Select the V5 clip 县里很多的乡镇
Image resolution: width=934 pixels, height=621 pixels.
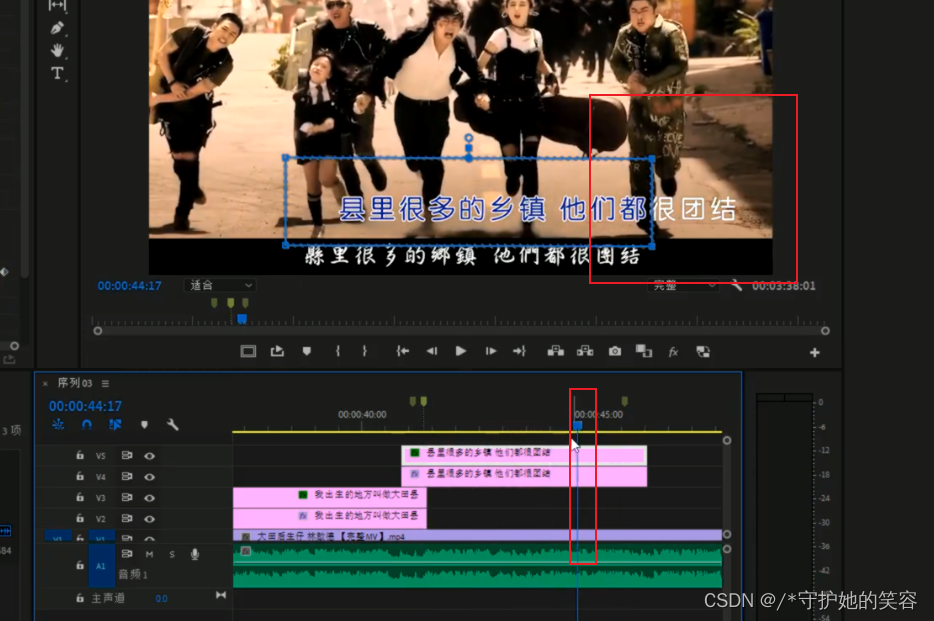pos(524,455)
